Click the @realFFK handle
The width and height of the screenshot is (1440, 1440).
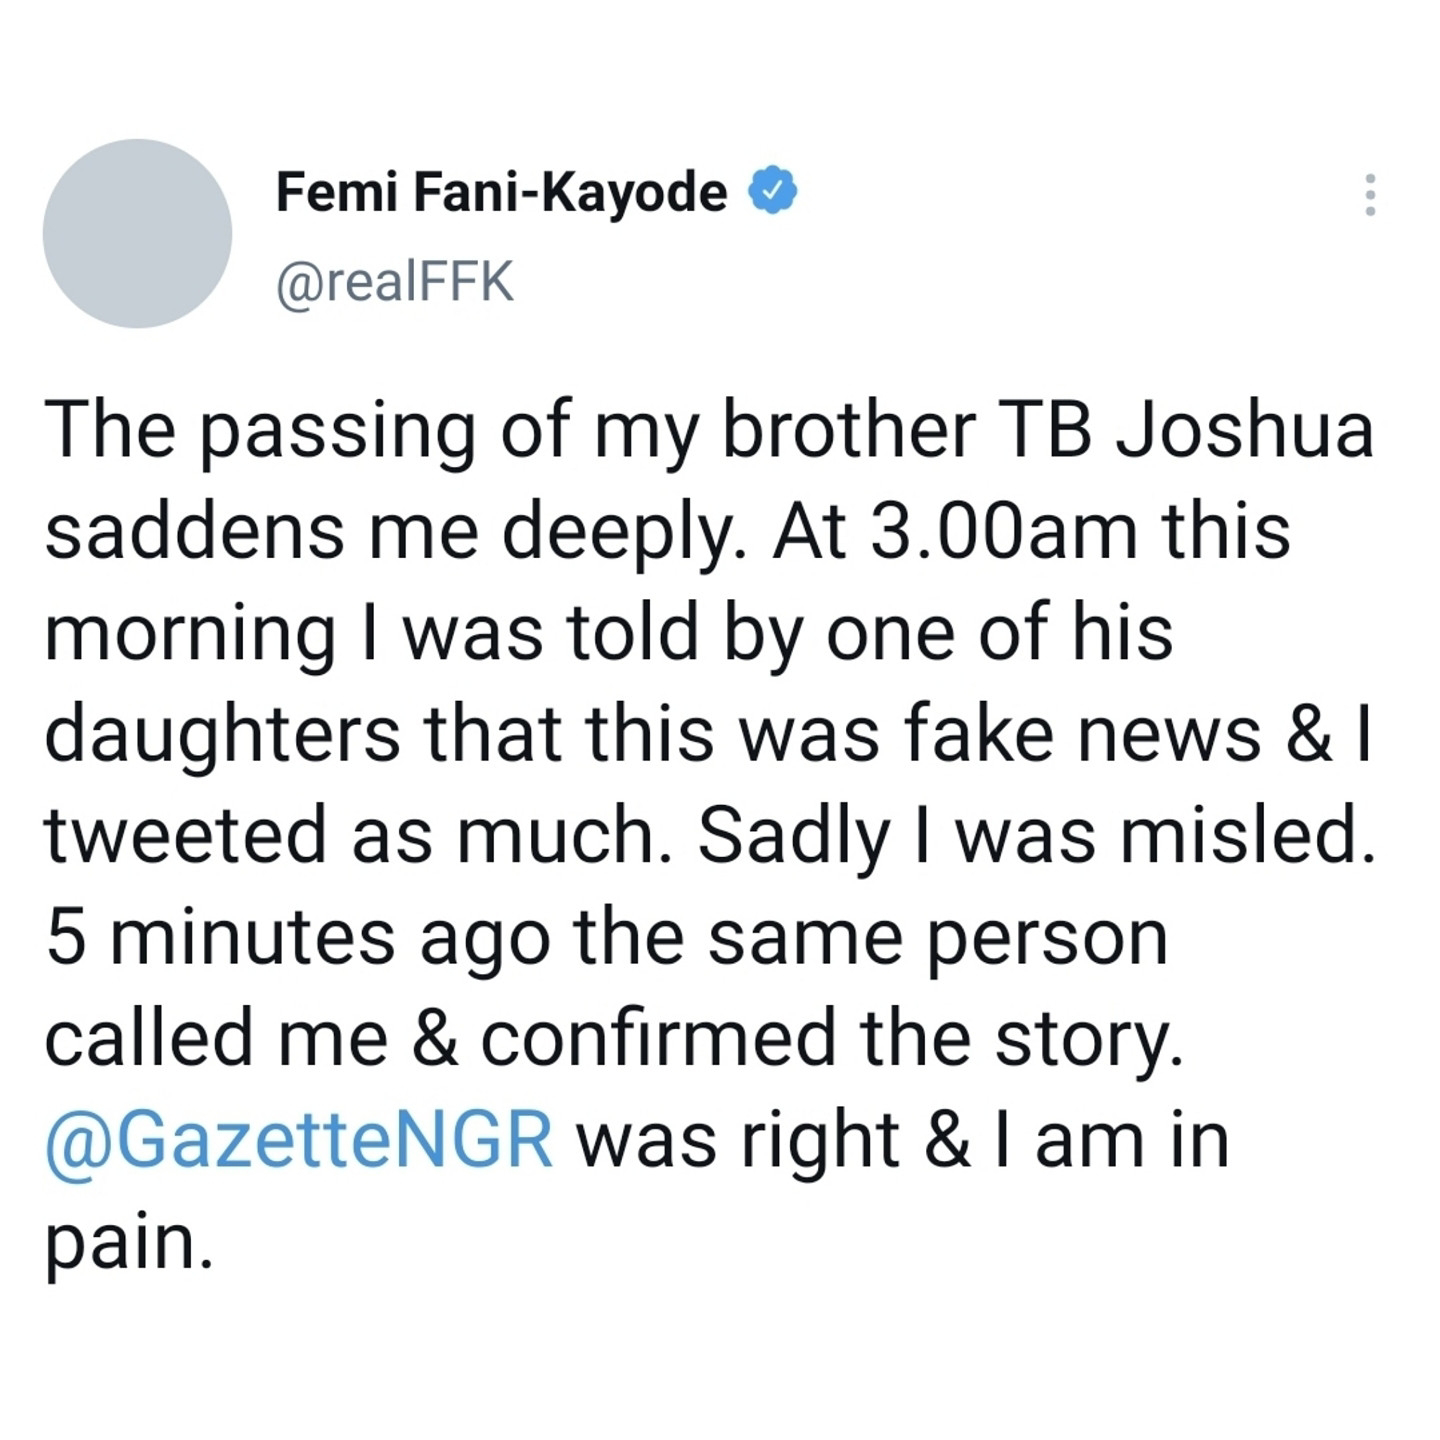394,282
